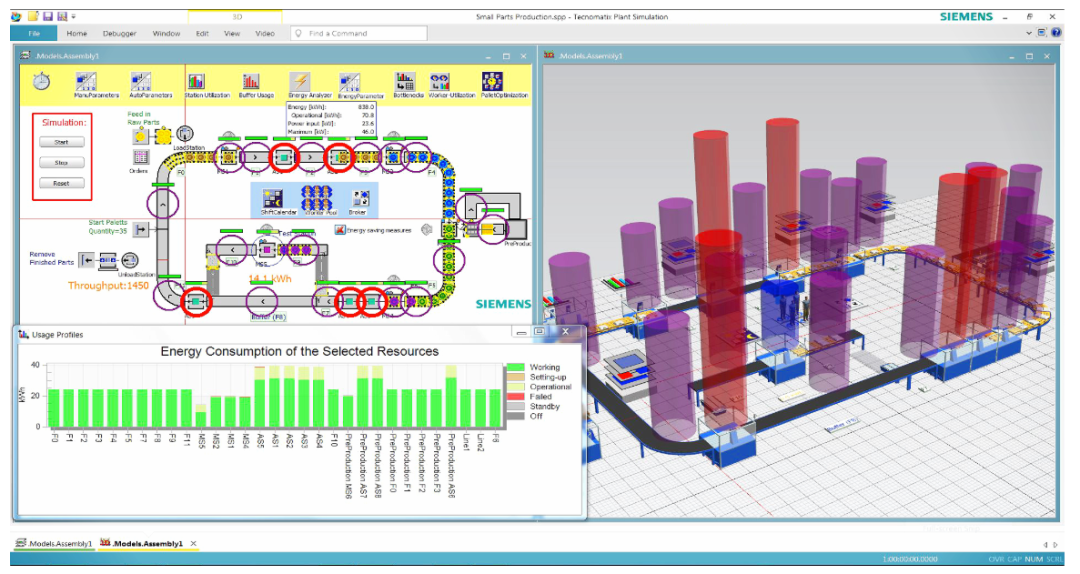Screen dimensions: 1080x574
Task: Open the Debugger ribbon tab
Action: [x=119, y=33]
